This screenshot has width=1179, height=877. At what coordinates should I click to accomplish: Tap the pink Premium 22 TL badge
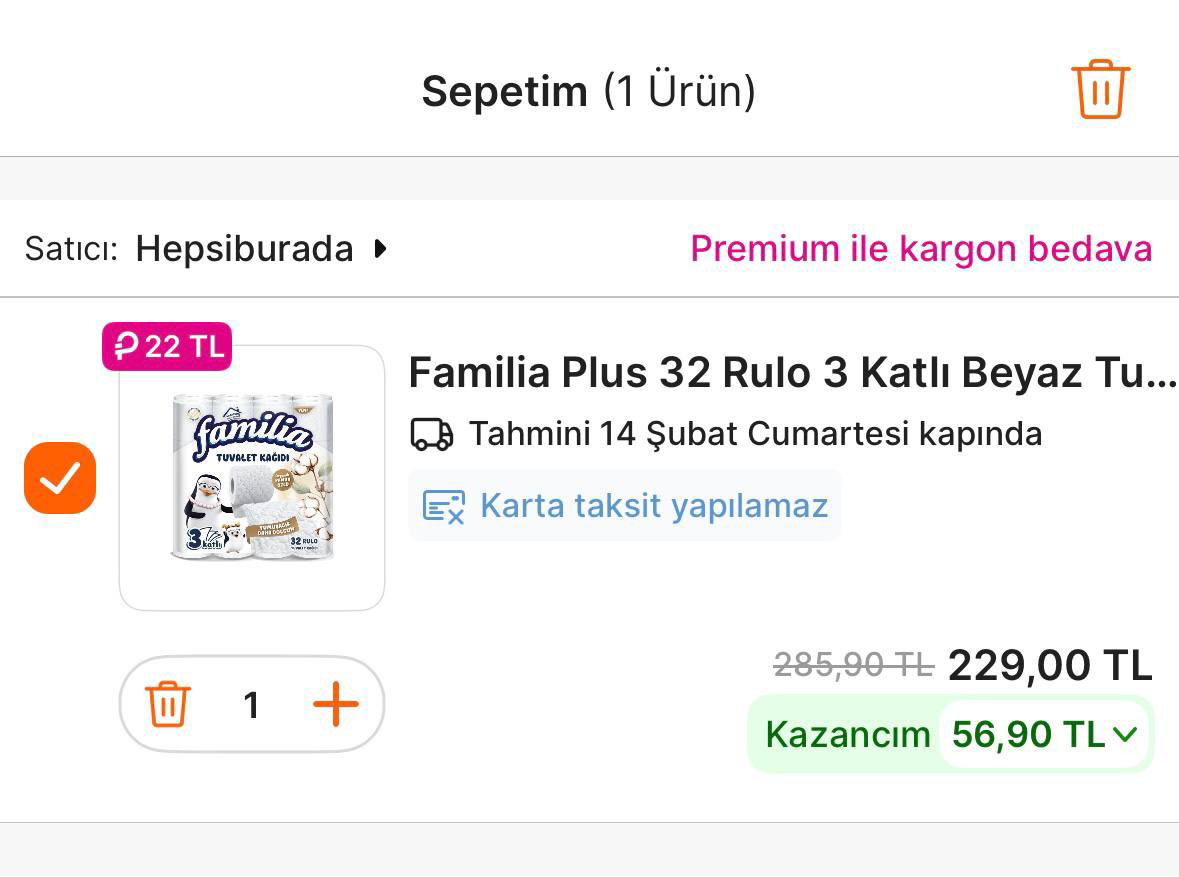coord(167,347)
